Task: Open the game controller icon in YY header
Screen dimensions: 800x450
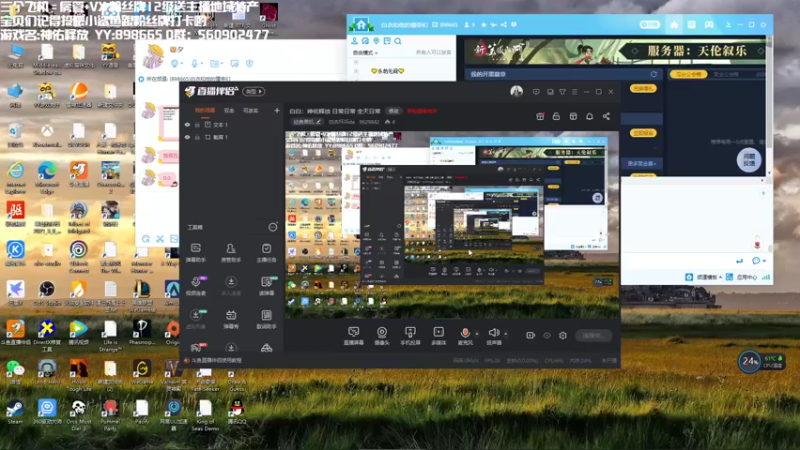Action: click(x=709, y=24)
